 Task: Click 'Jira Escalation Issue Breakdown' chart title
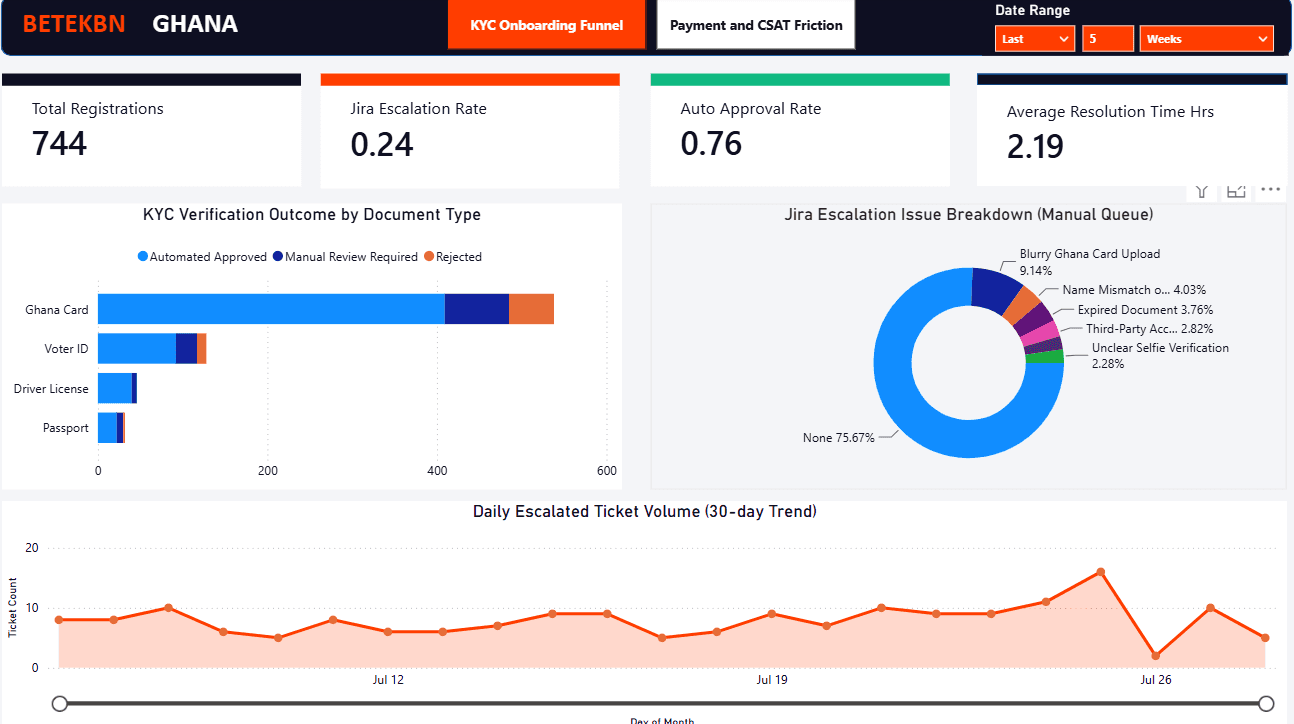tap(969, 215)
